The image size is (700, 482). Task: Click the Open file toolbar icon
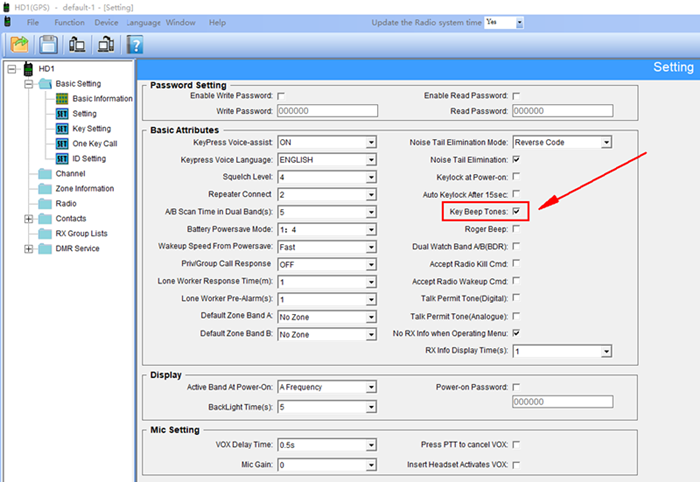(18, 44)
